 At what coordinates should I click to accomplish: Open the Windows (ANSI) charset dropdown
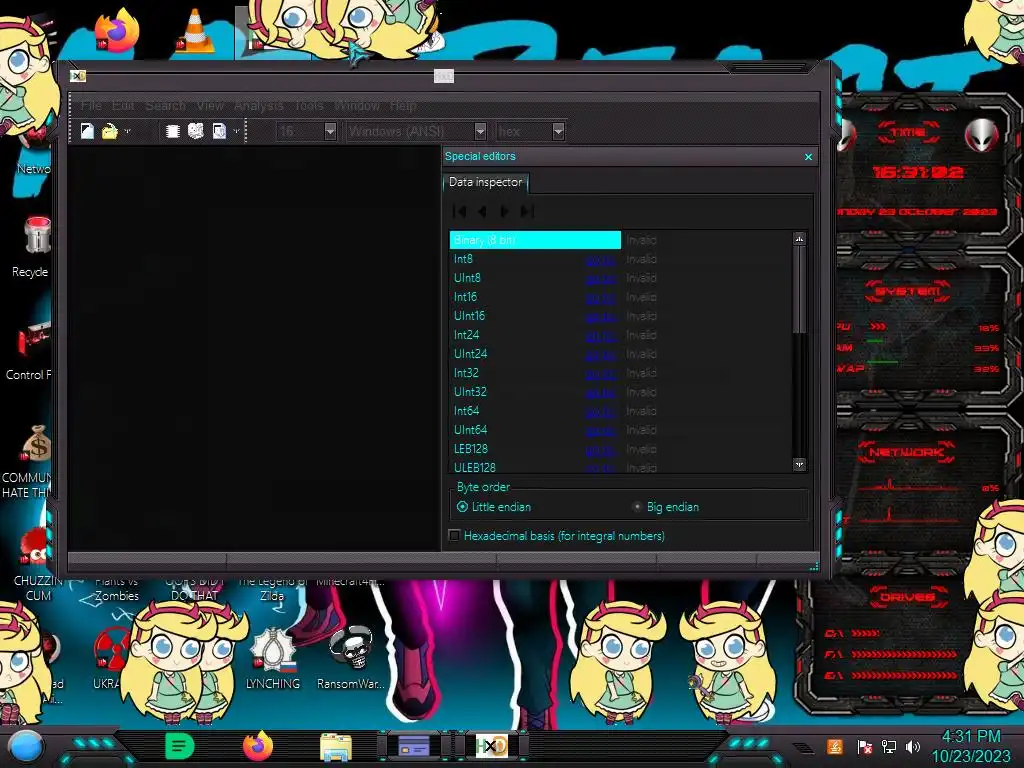pos(480,131)
